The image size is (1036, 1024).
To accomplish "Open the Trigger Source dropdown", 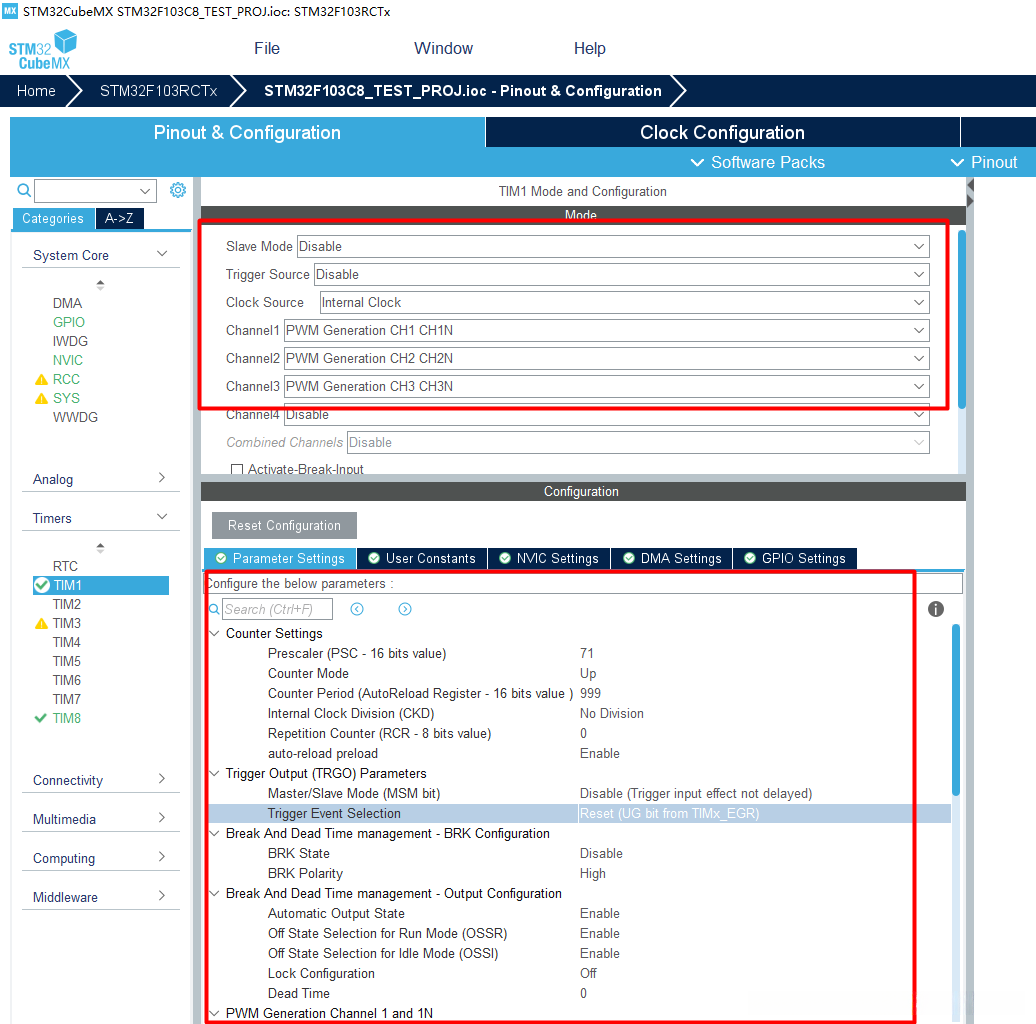I will pos(622,274).
